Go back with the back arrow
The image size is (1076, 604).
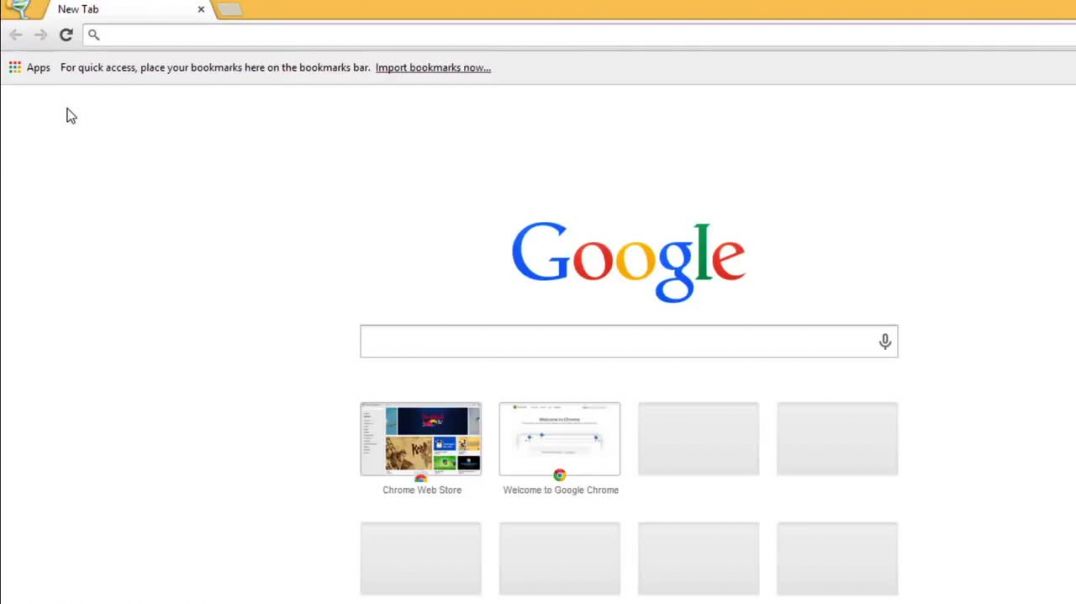[16, 34]
